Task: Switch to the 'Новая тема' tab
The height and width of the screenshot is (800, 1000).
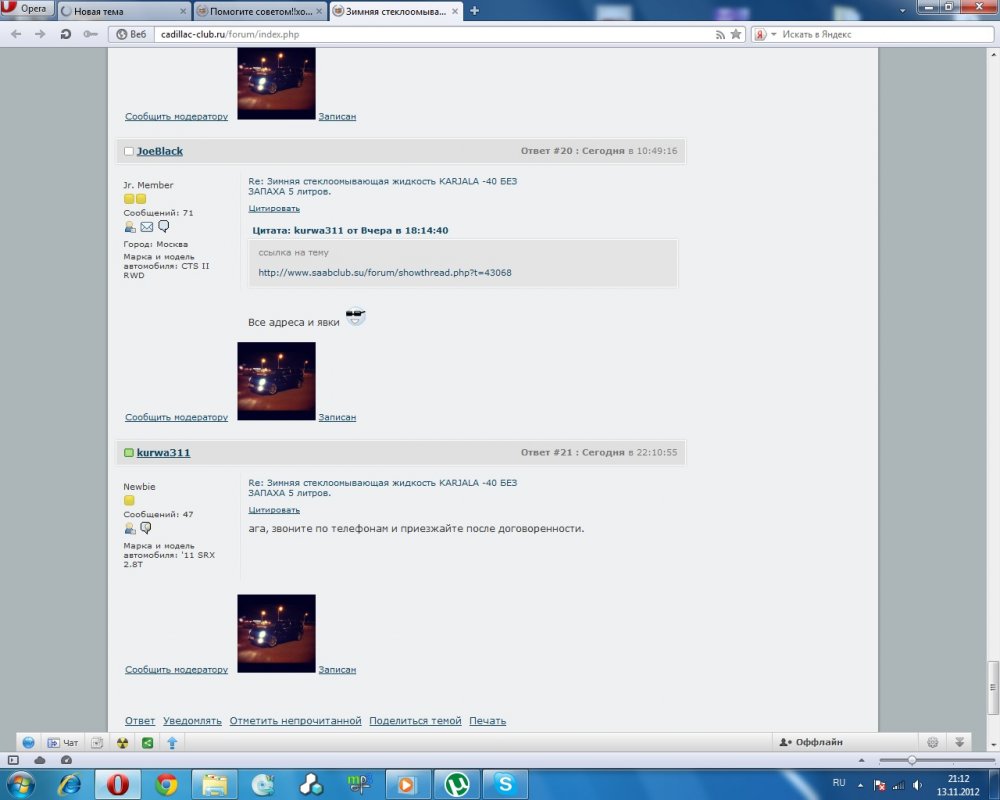Action: pos(122,11)
